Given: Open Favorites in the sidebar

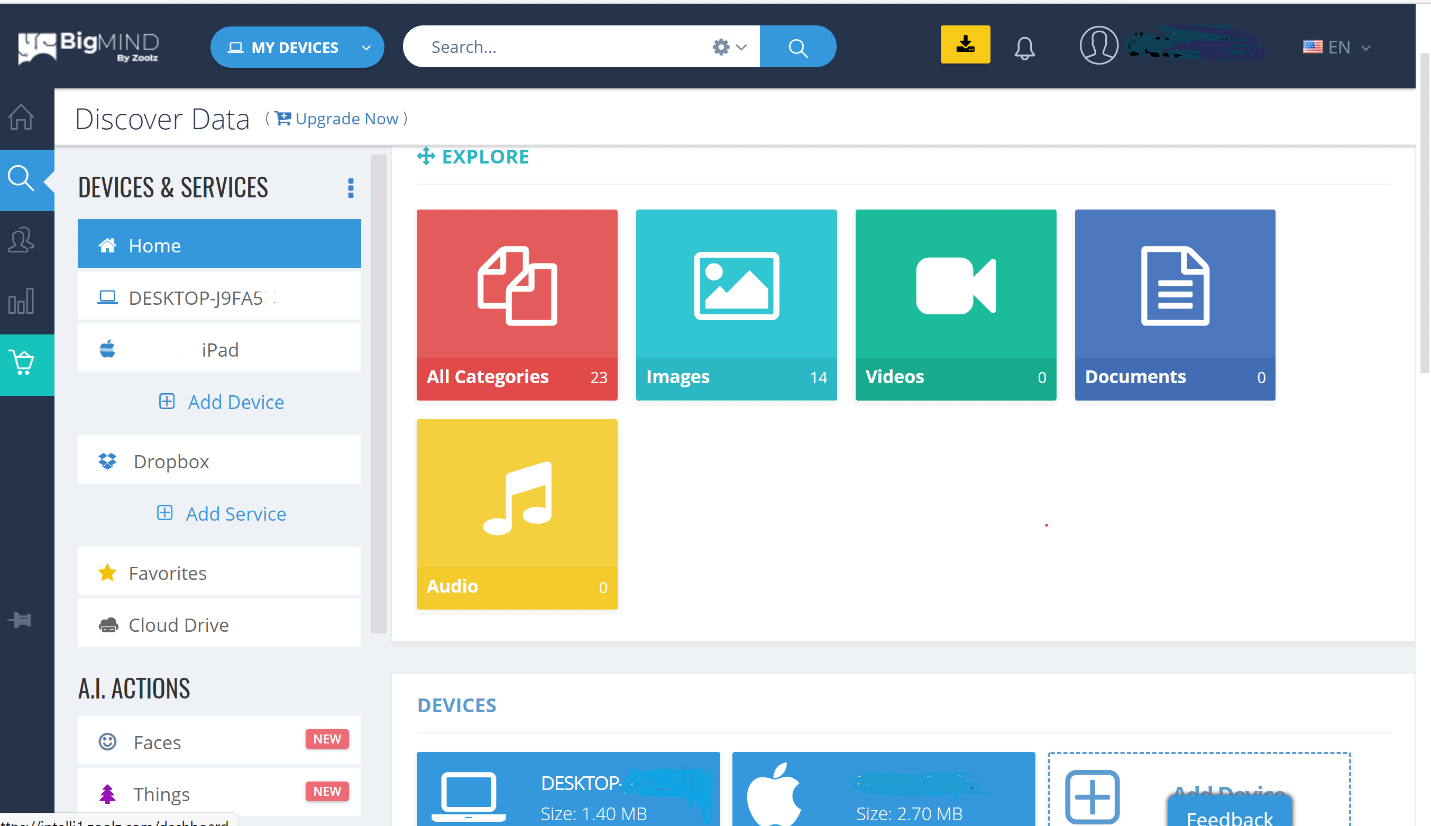Looking at the screenshot, I should (x=219, y=573).
